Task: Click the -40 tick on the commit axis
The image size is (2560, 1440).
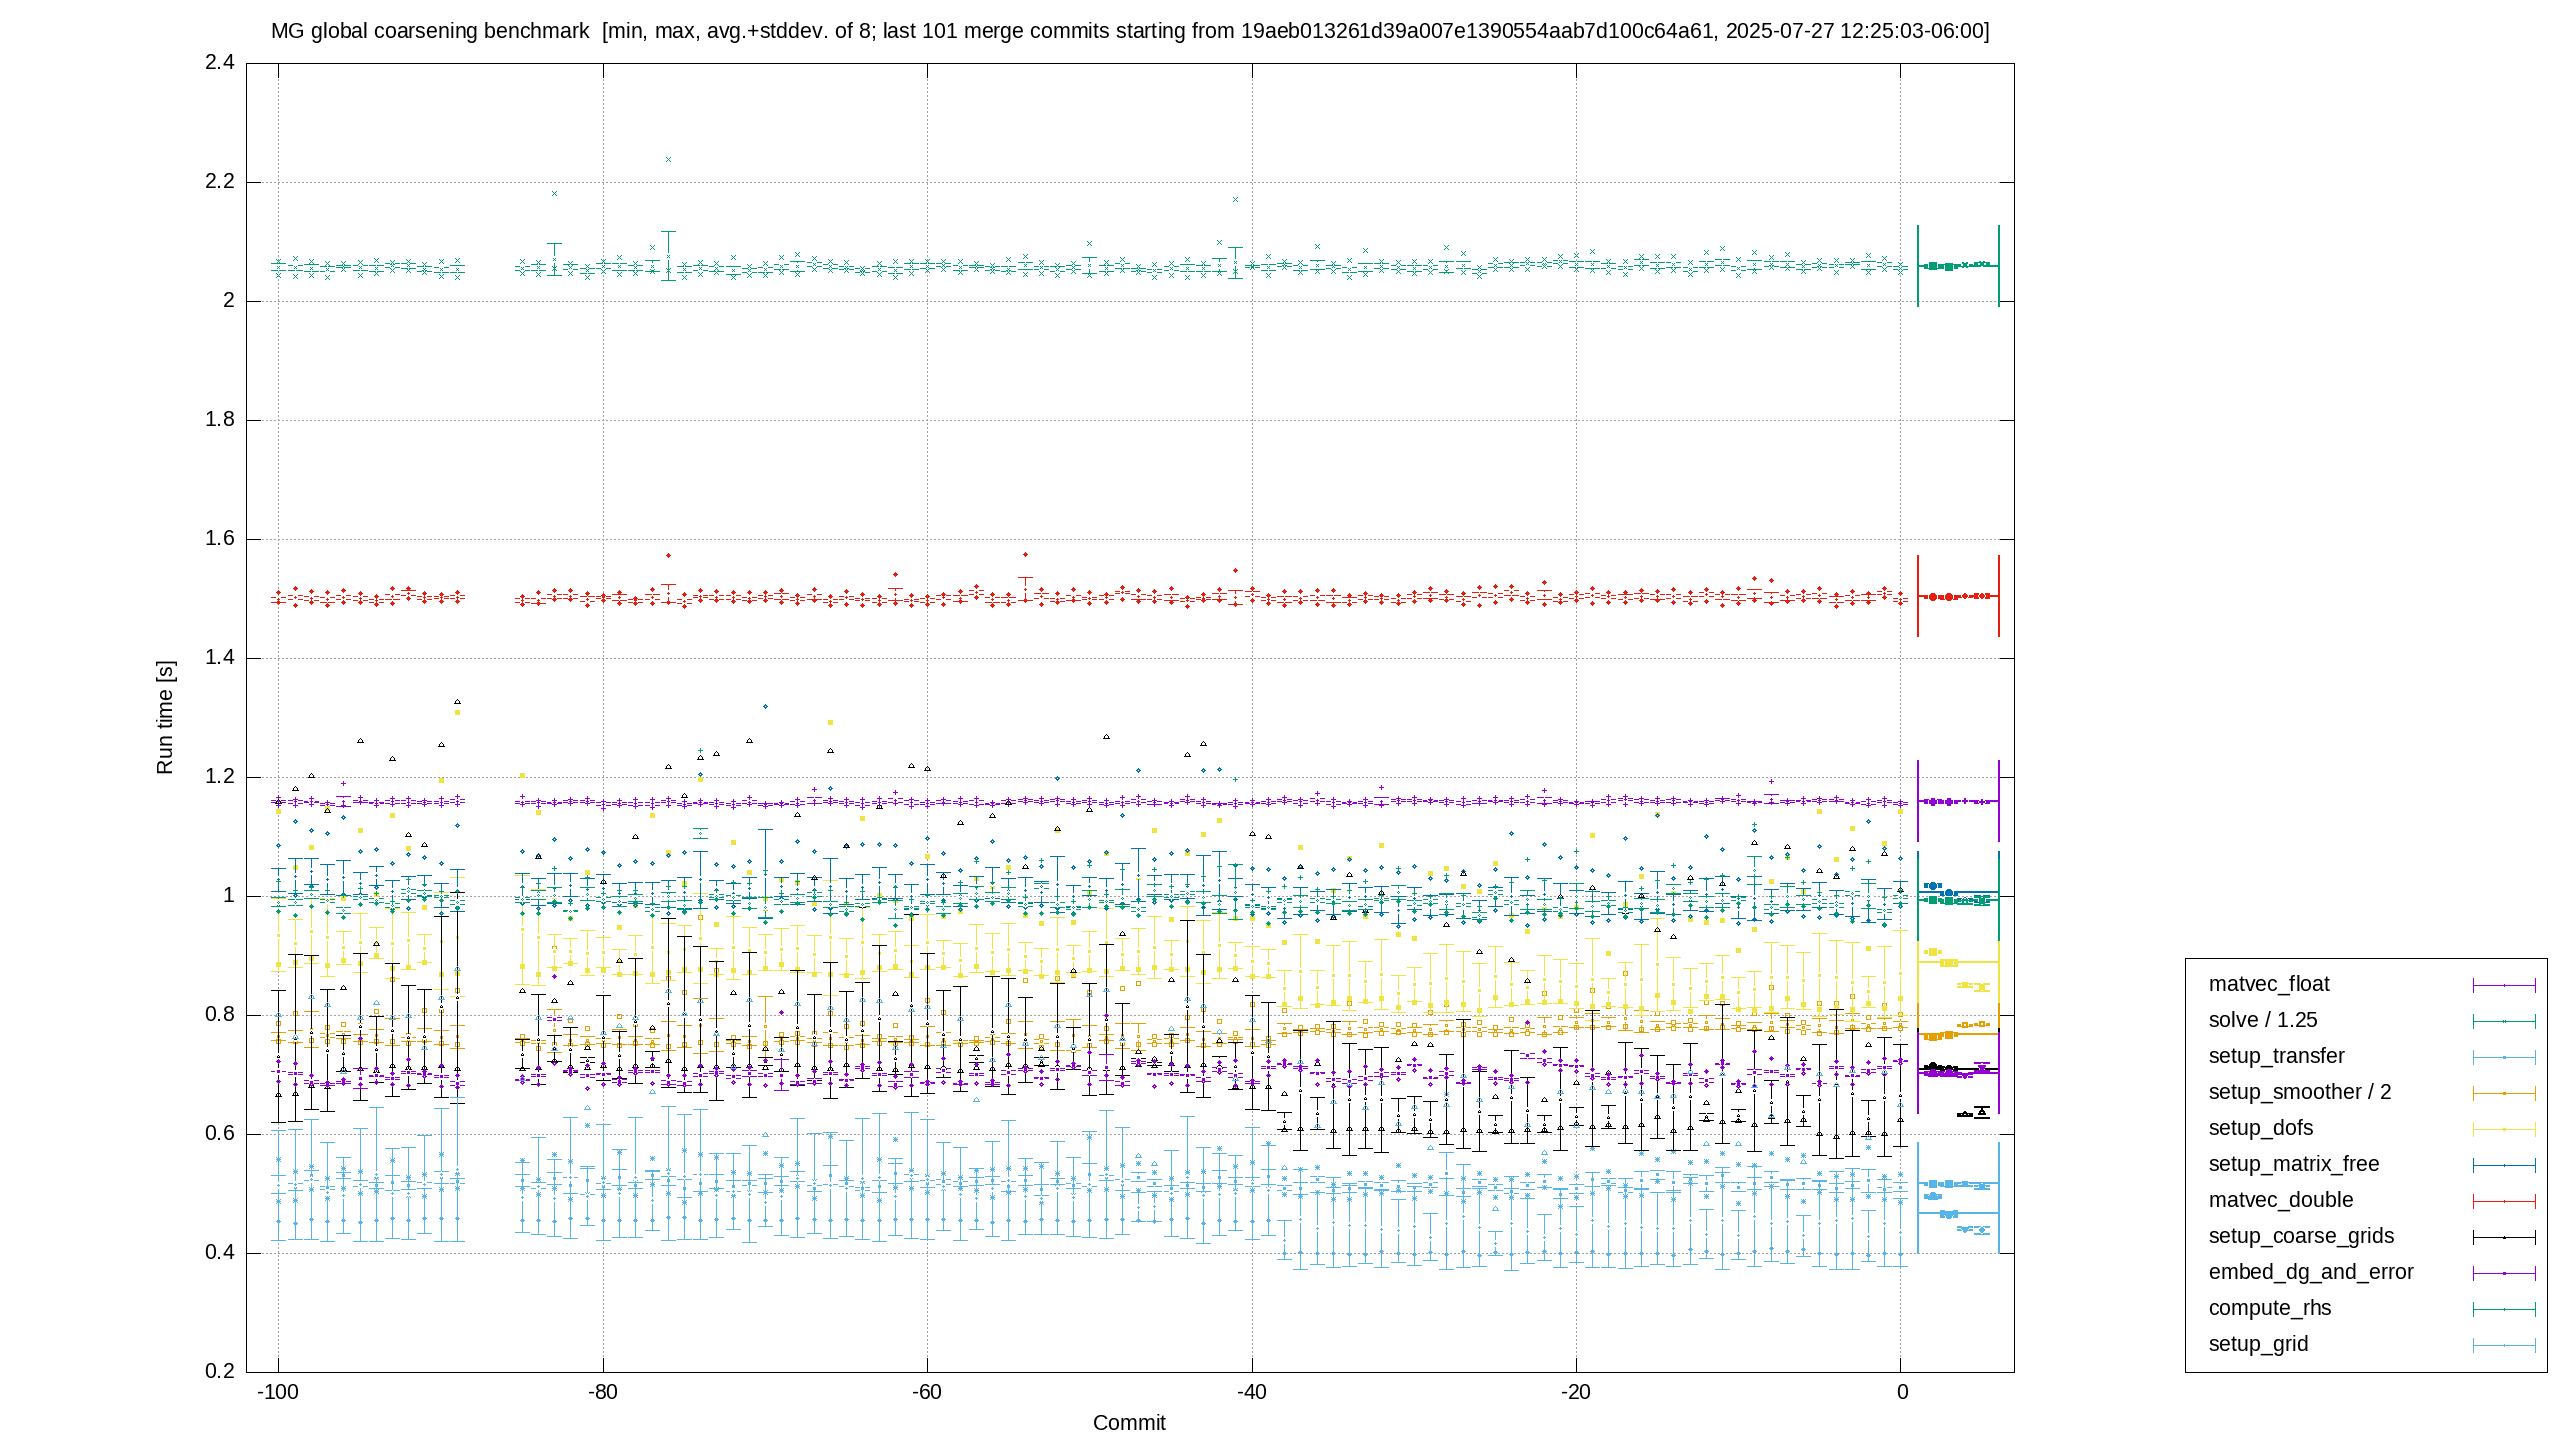Action: pos(1251,1392)
